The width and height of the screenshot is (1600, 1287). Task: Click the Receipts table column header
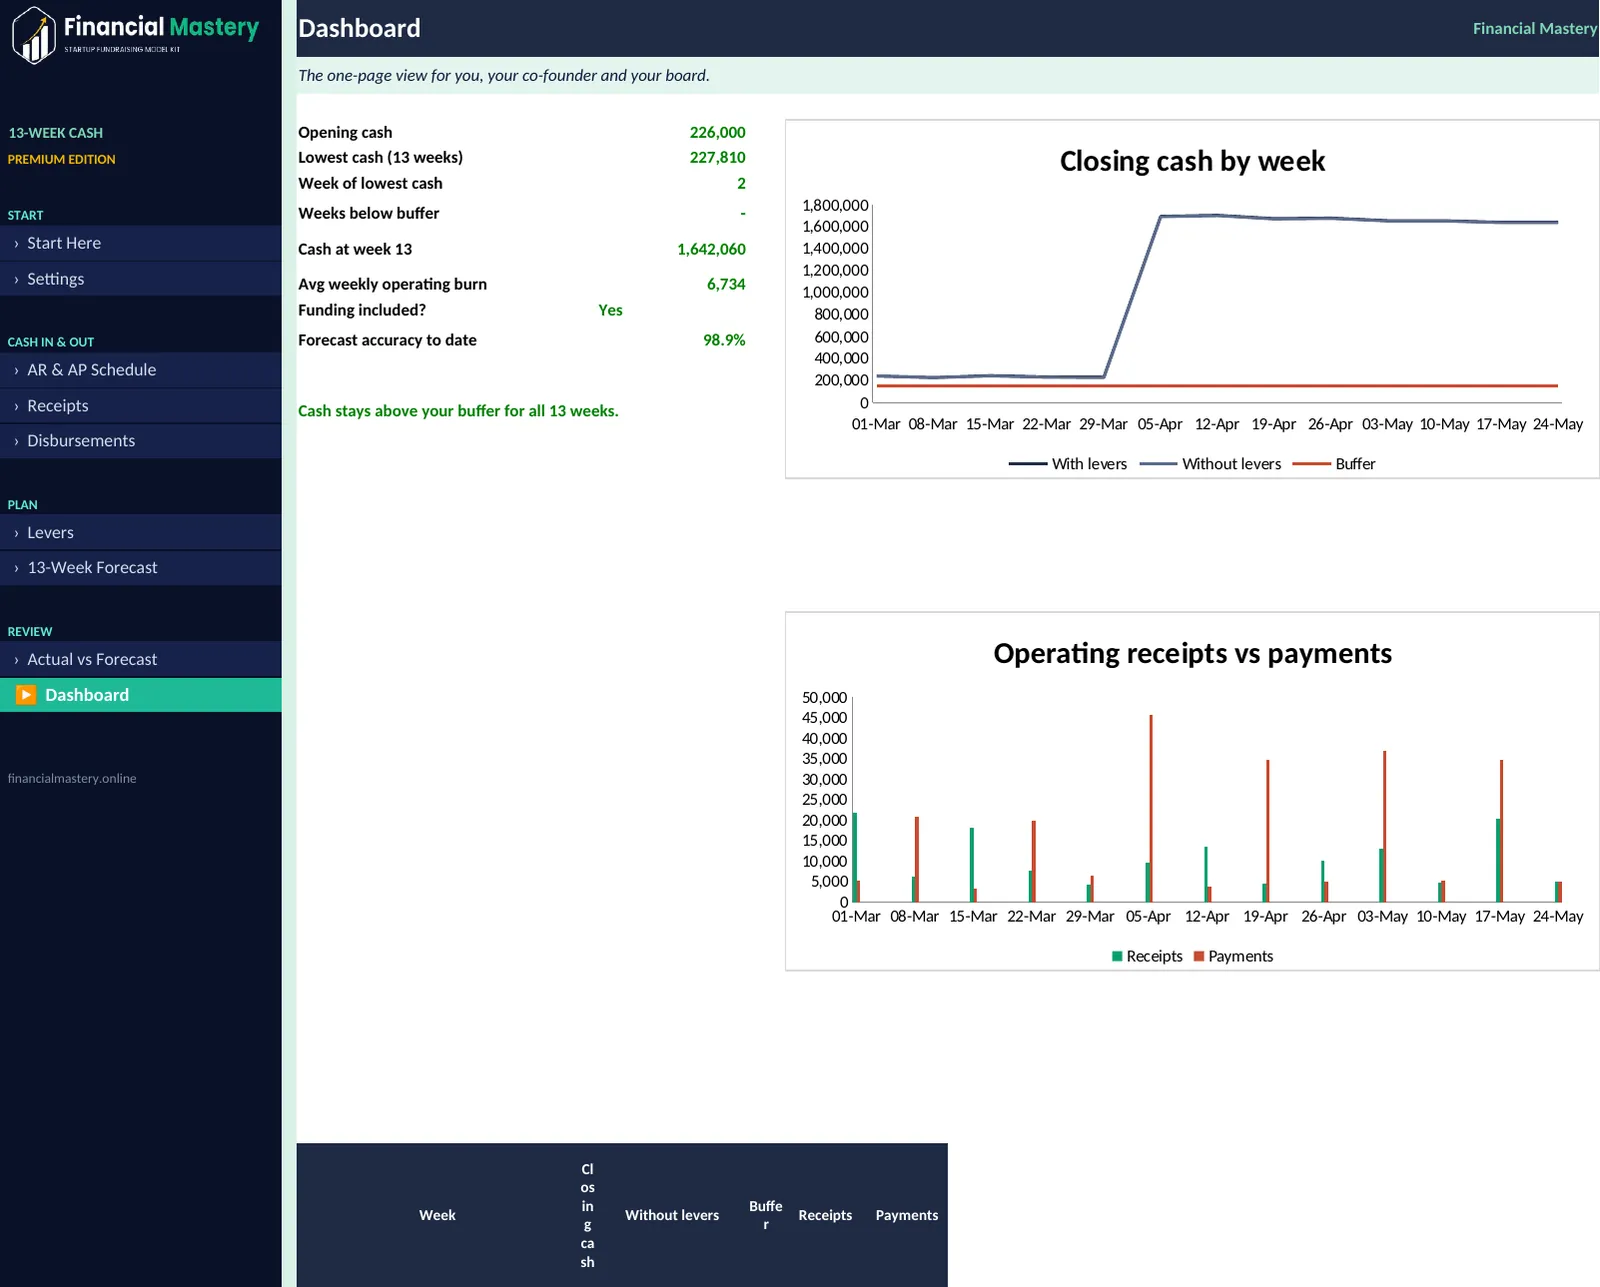[x=825, y=1215]
